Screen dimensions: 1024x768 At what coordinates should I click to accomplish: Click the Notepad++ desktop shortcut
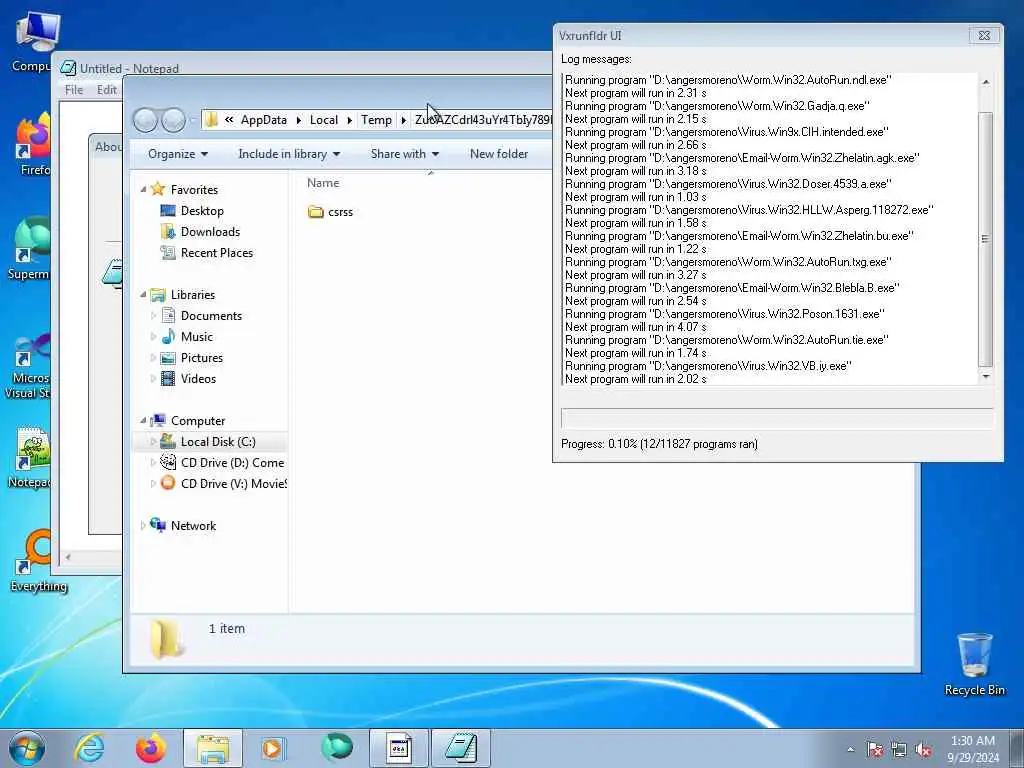[x=29, y=457]
